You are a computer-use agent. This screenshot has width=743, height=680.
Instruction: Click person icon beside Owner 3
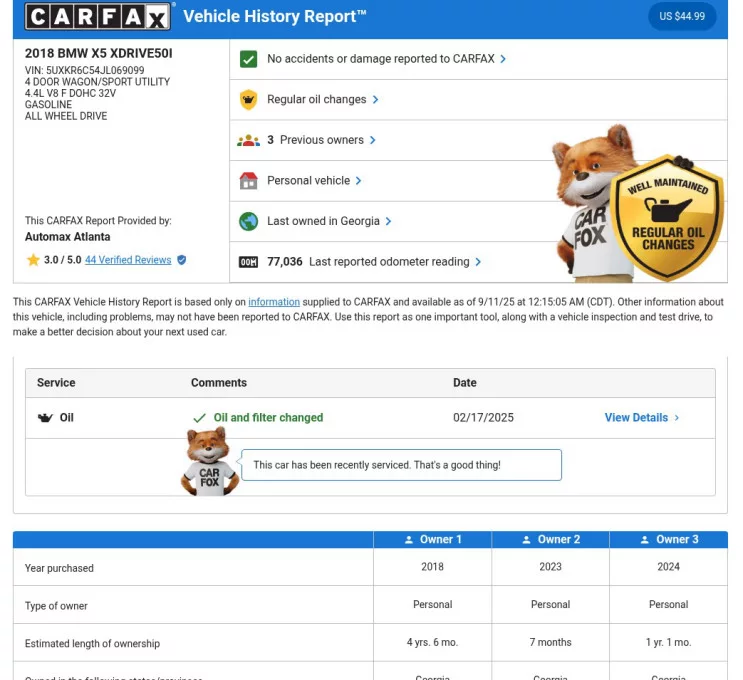tap(644, 540)
